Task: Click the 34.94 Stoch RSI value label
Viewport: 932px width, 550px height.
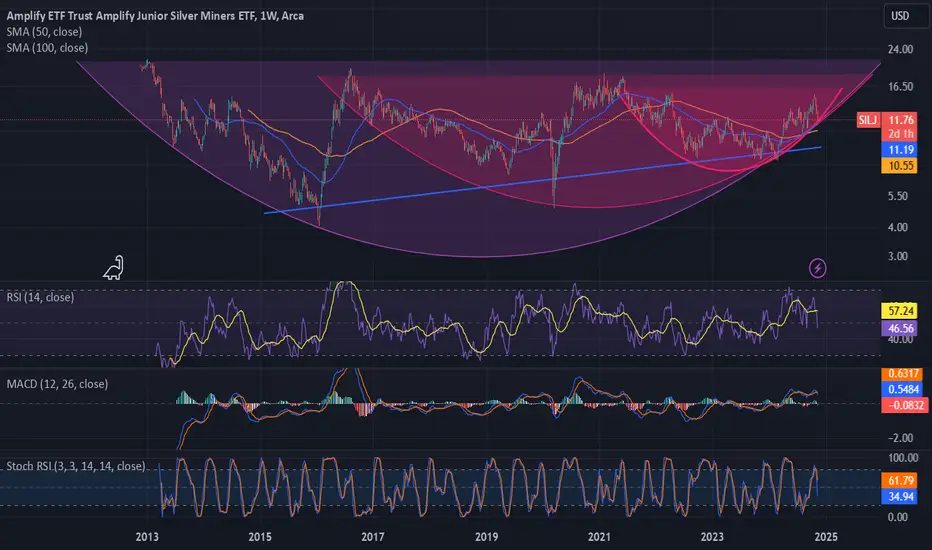Action: [x=901, y=496]
